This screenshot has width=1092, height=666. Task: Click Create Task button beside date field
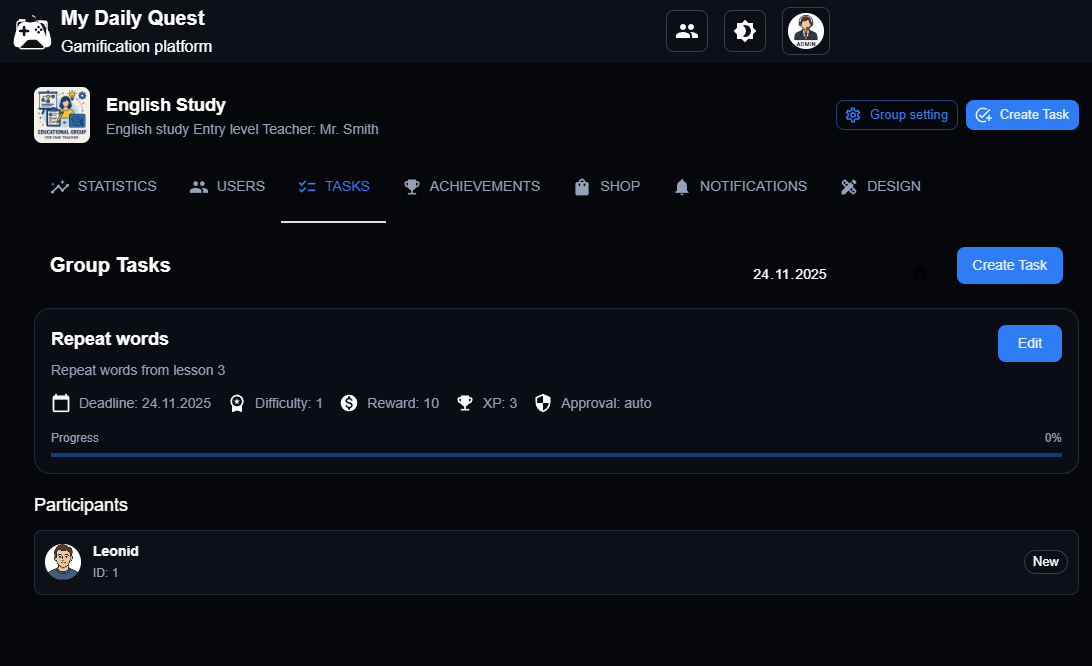click(1009, 266)
